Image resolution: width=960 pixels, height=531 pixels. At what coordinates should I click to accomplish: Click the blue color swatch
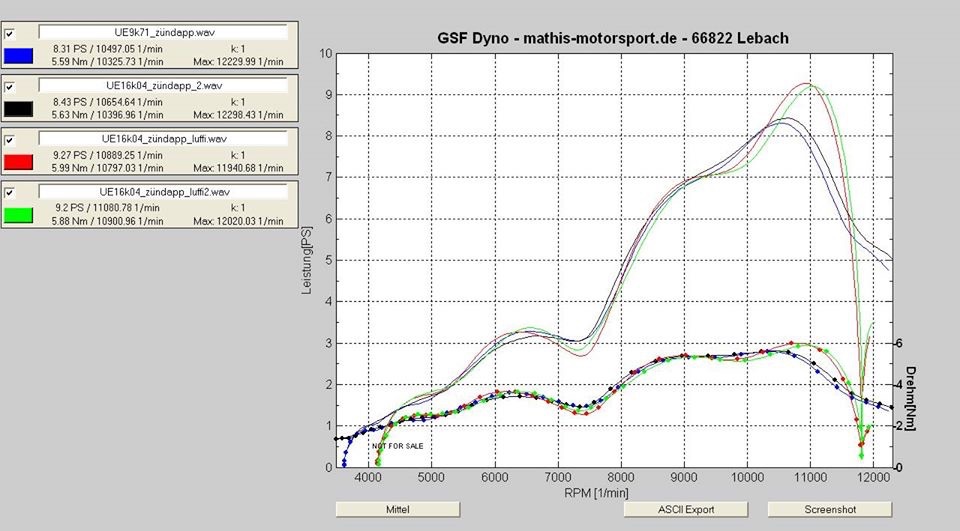(x=19, y=56)
